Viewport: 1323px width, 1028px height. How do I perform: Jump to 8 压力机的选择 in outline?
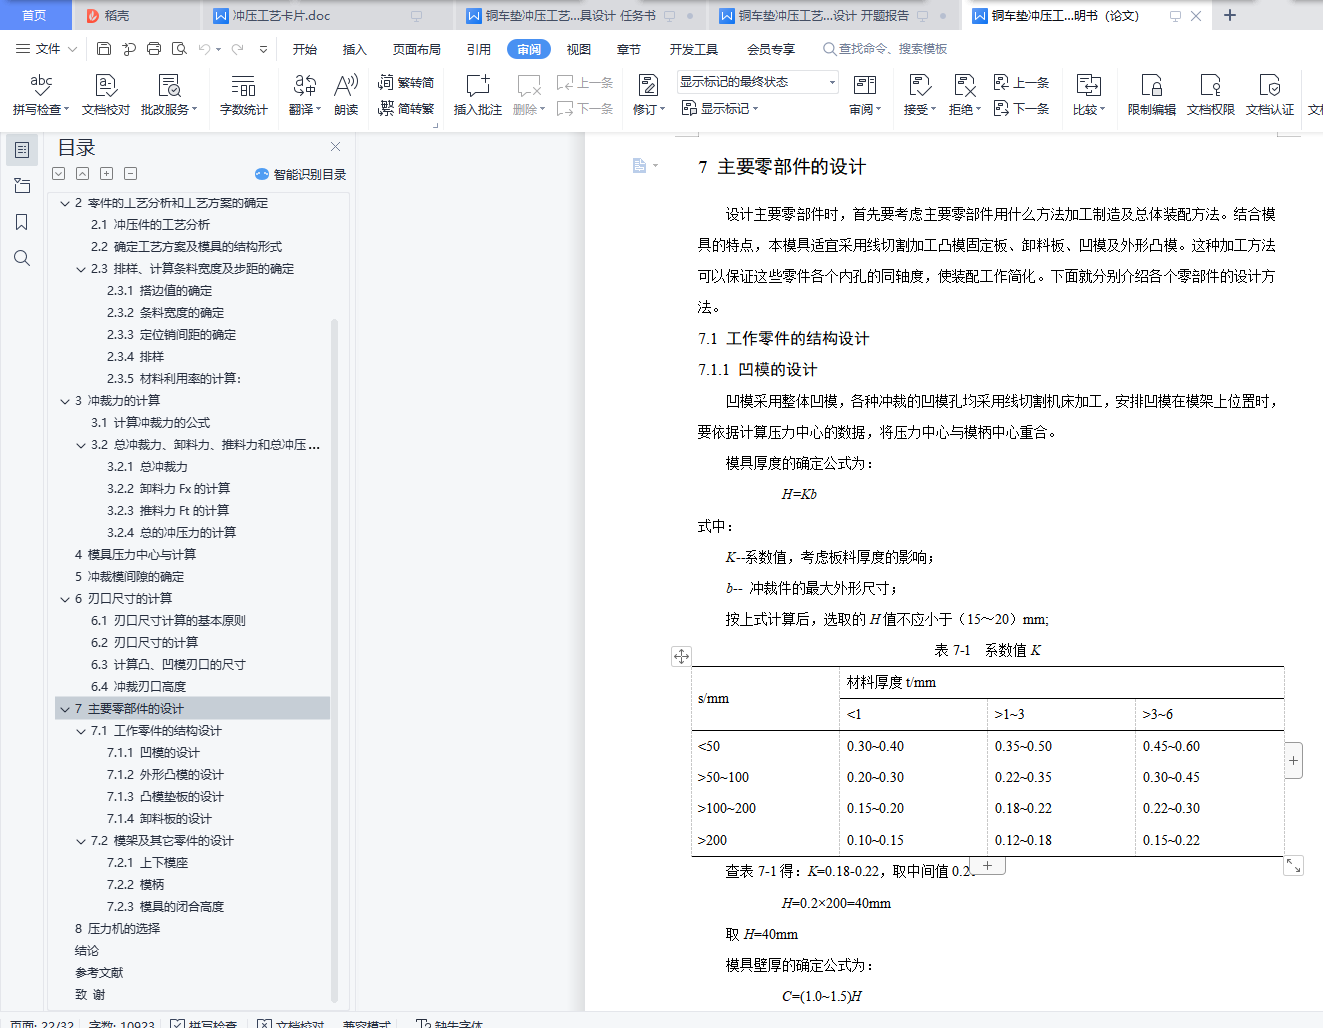(x=117, y=929)
